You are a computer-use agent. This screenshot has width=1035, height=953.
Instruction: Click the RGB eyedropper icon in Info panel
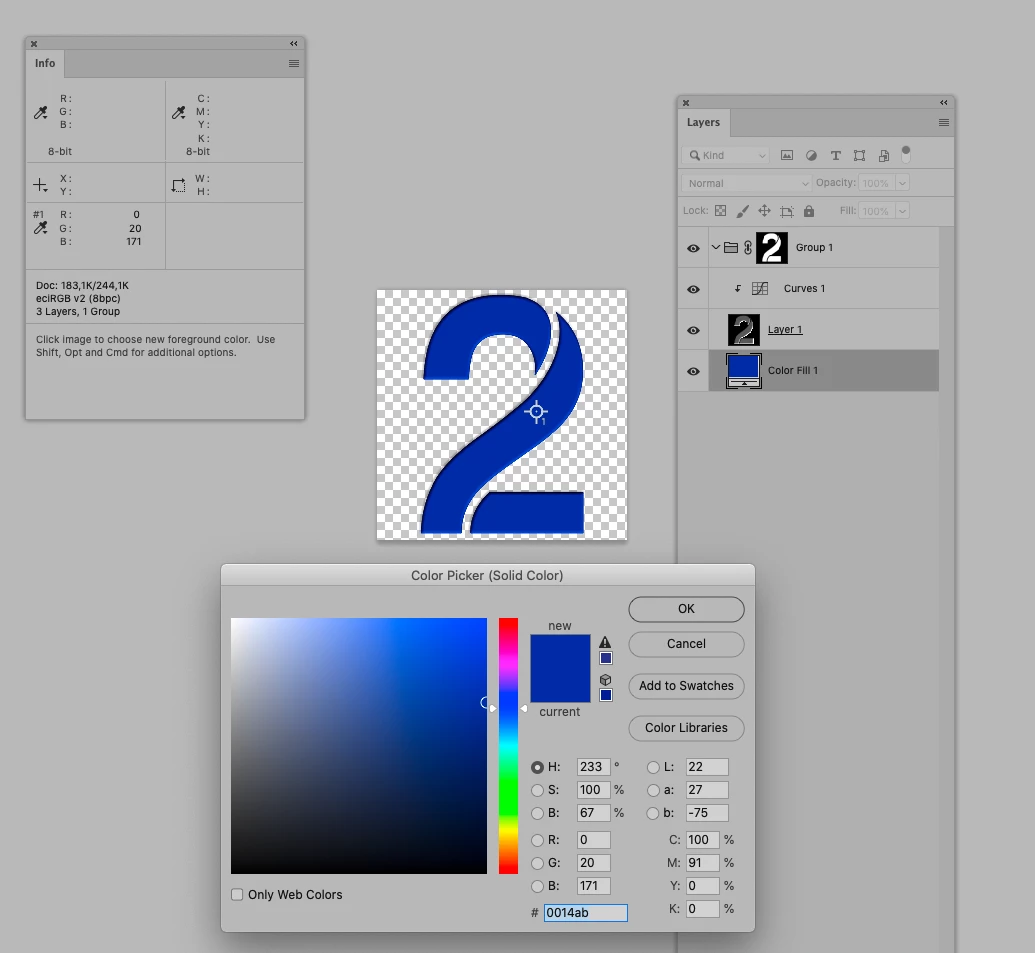pos(40,113)
